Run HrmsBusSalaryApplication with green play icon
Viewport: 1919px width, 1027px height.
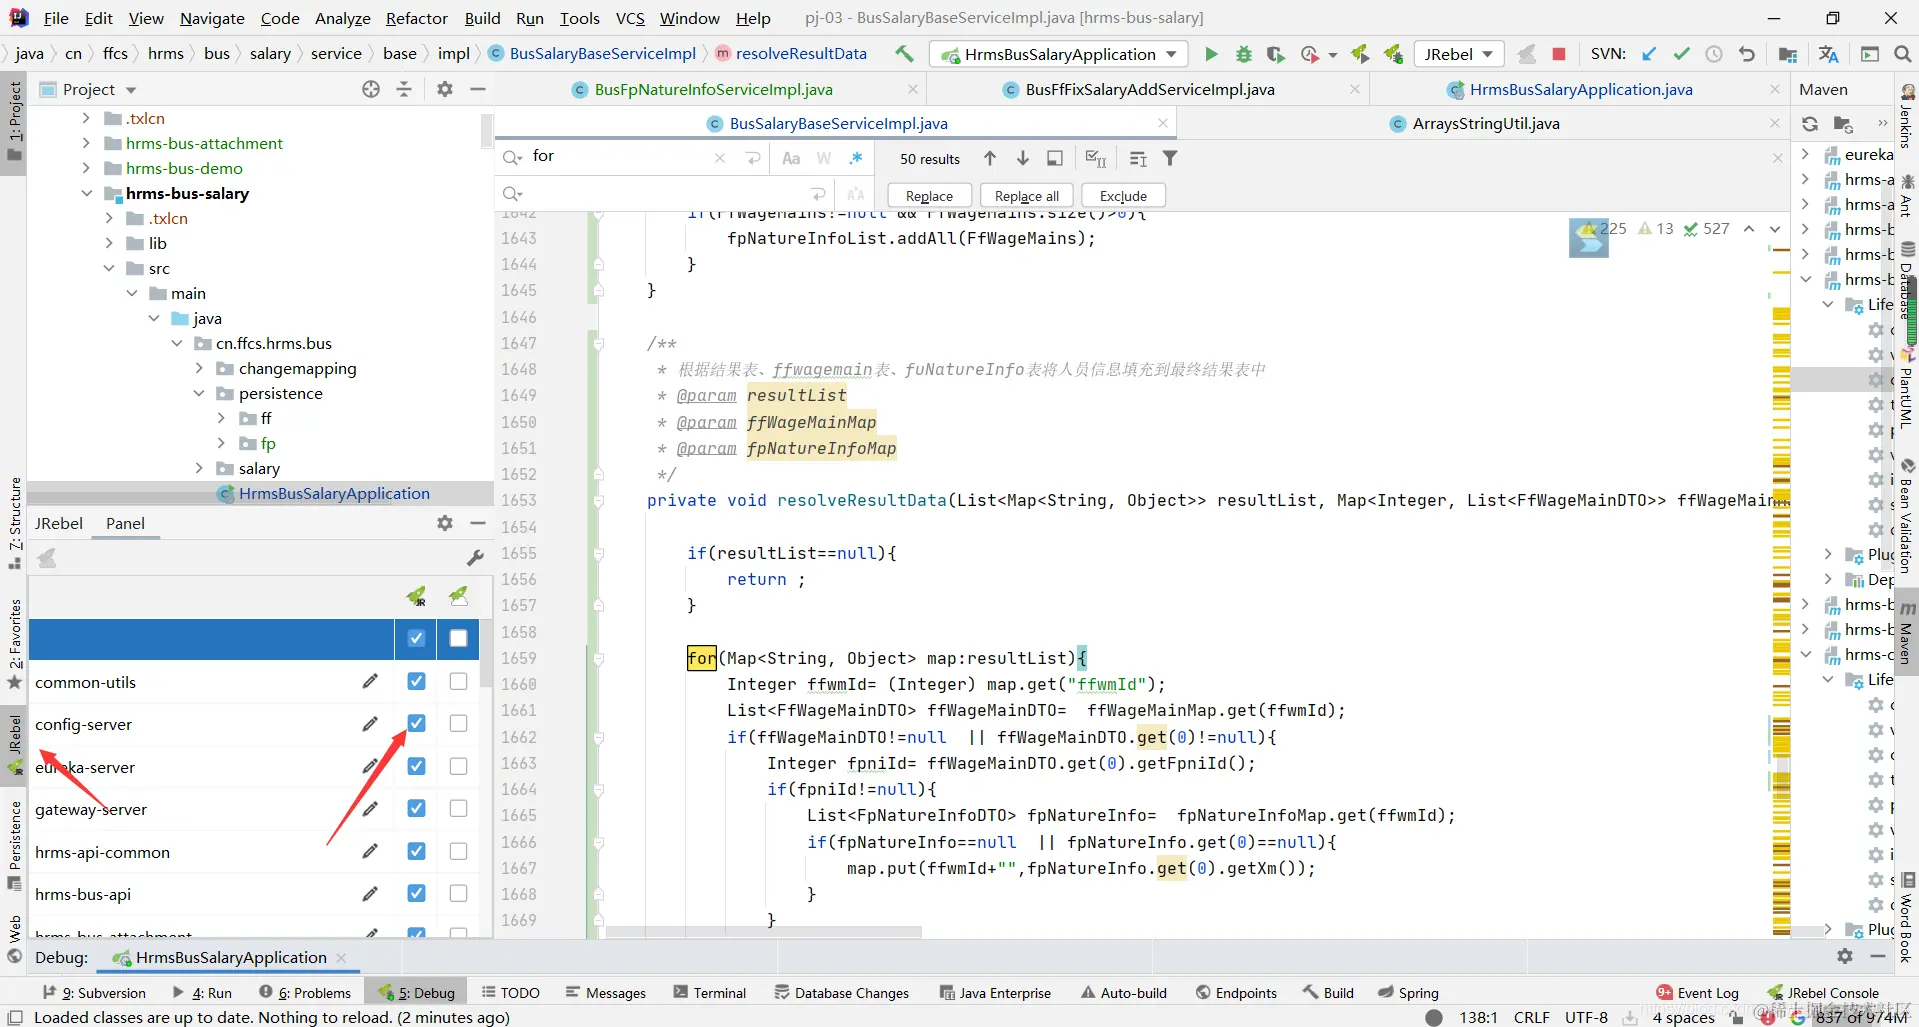click(x=1211, y=54)
